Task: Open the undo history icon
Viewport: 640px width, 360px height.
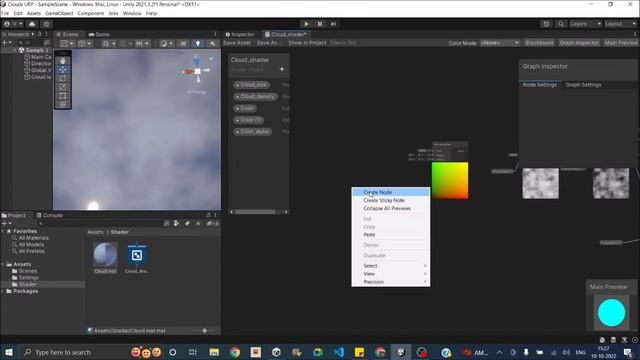Action: click(547, 24)
